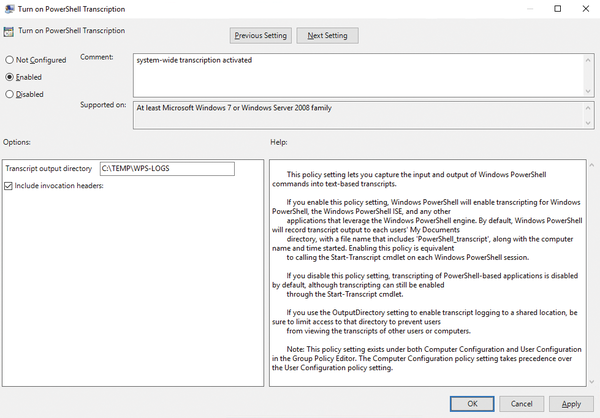Click Help pane scroll up arrow
The height and width of the screenshot is (418, 600).
pyautogui.click(x=592, y=165)
